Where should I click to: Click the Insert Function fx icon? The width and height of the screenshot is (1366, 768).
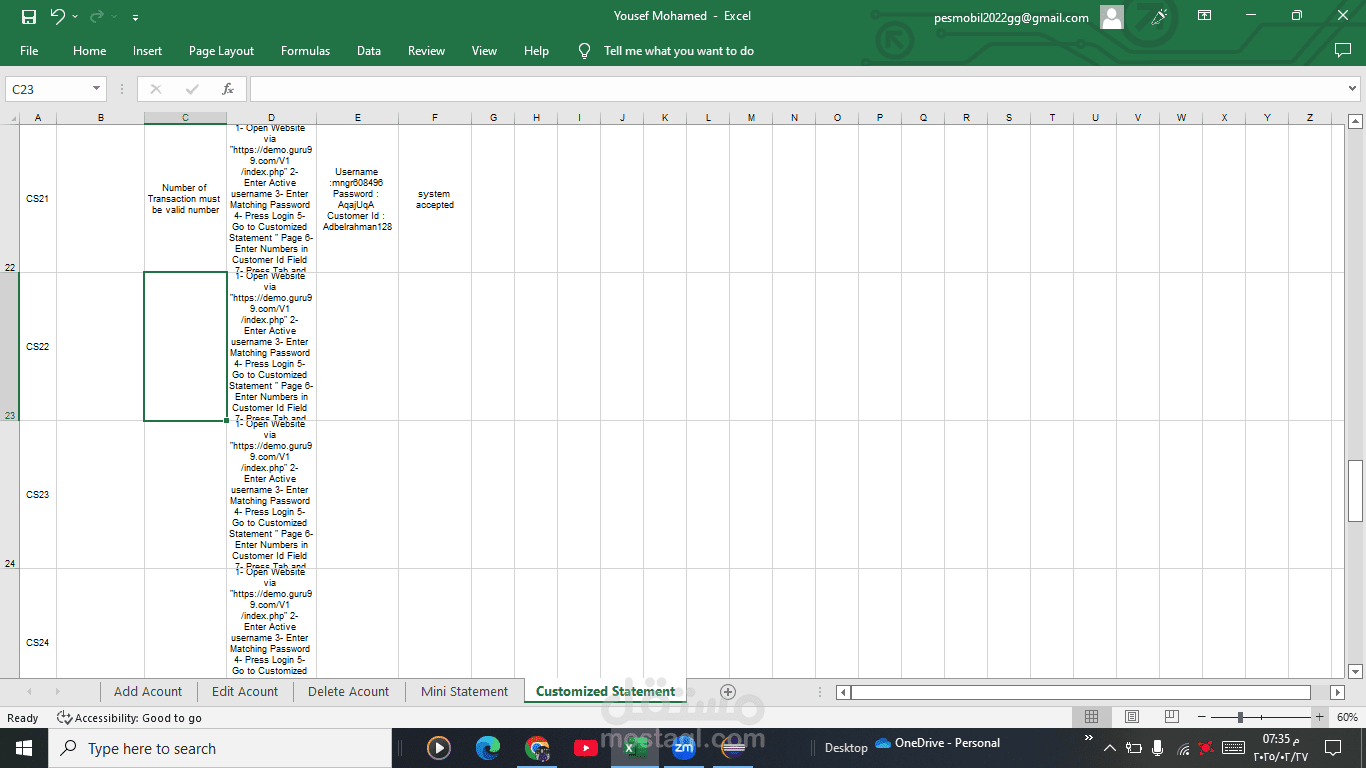pos(228,89)
